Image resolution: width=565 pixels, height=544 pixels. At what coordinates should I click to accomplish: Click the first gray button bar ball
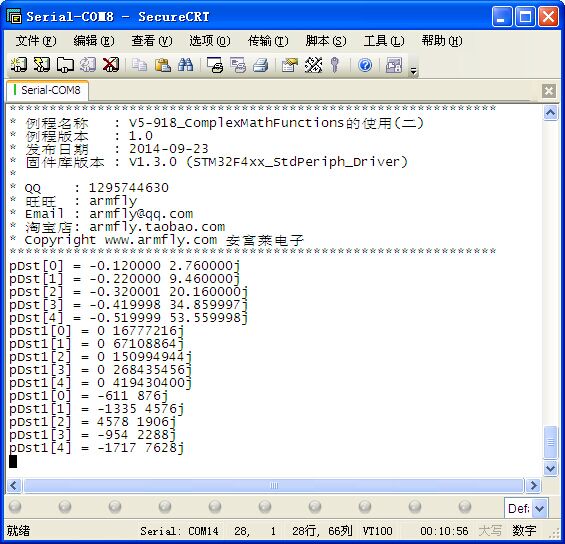click(15, 506)
